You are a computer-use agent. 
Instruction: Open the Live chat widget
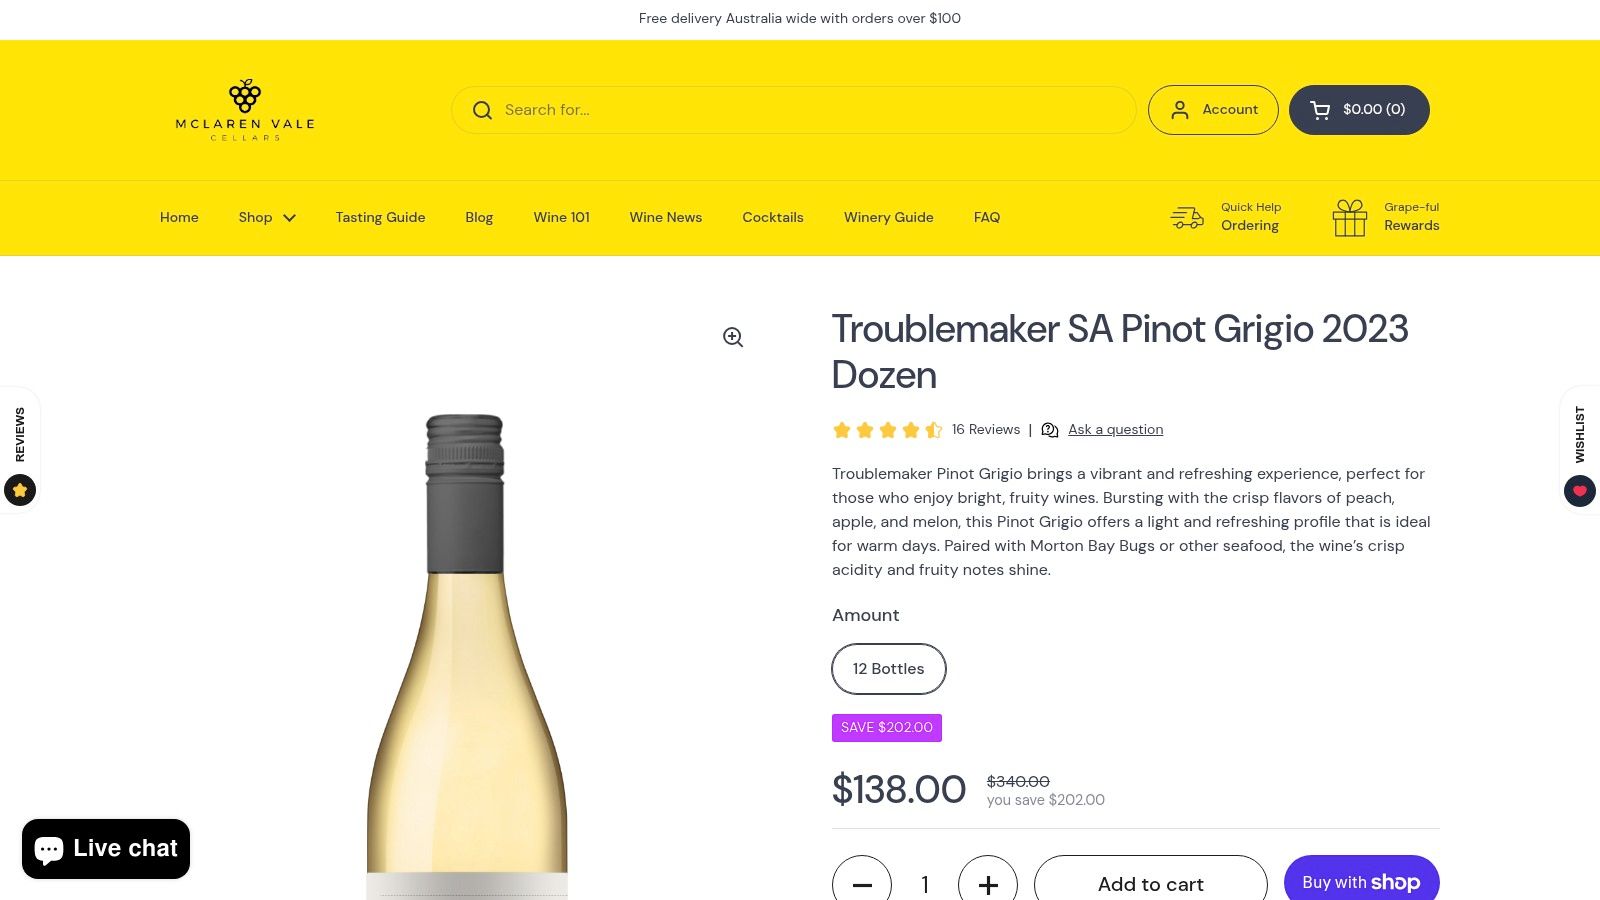point(106,849)
